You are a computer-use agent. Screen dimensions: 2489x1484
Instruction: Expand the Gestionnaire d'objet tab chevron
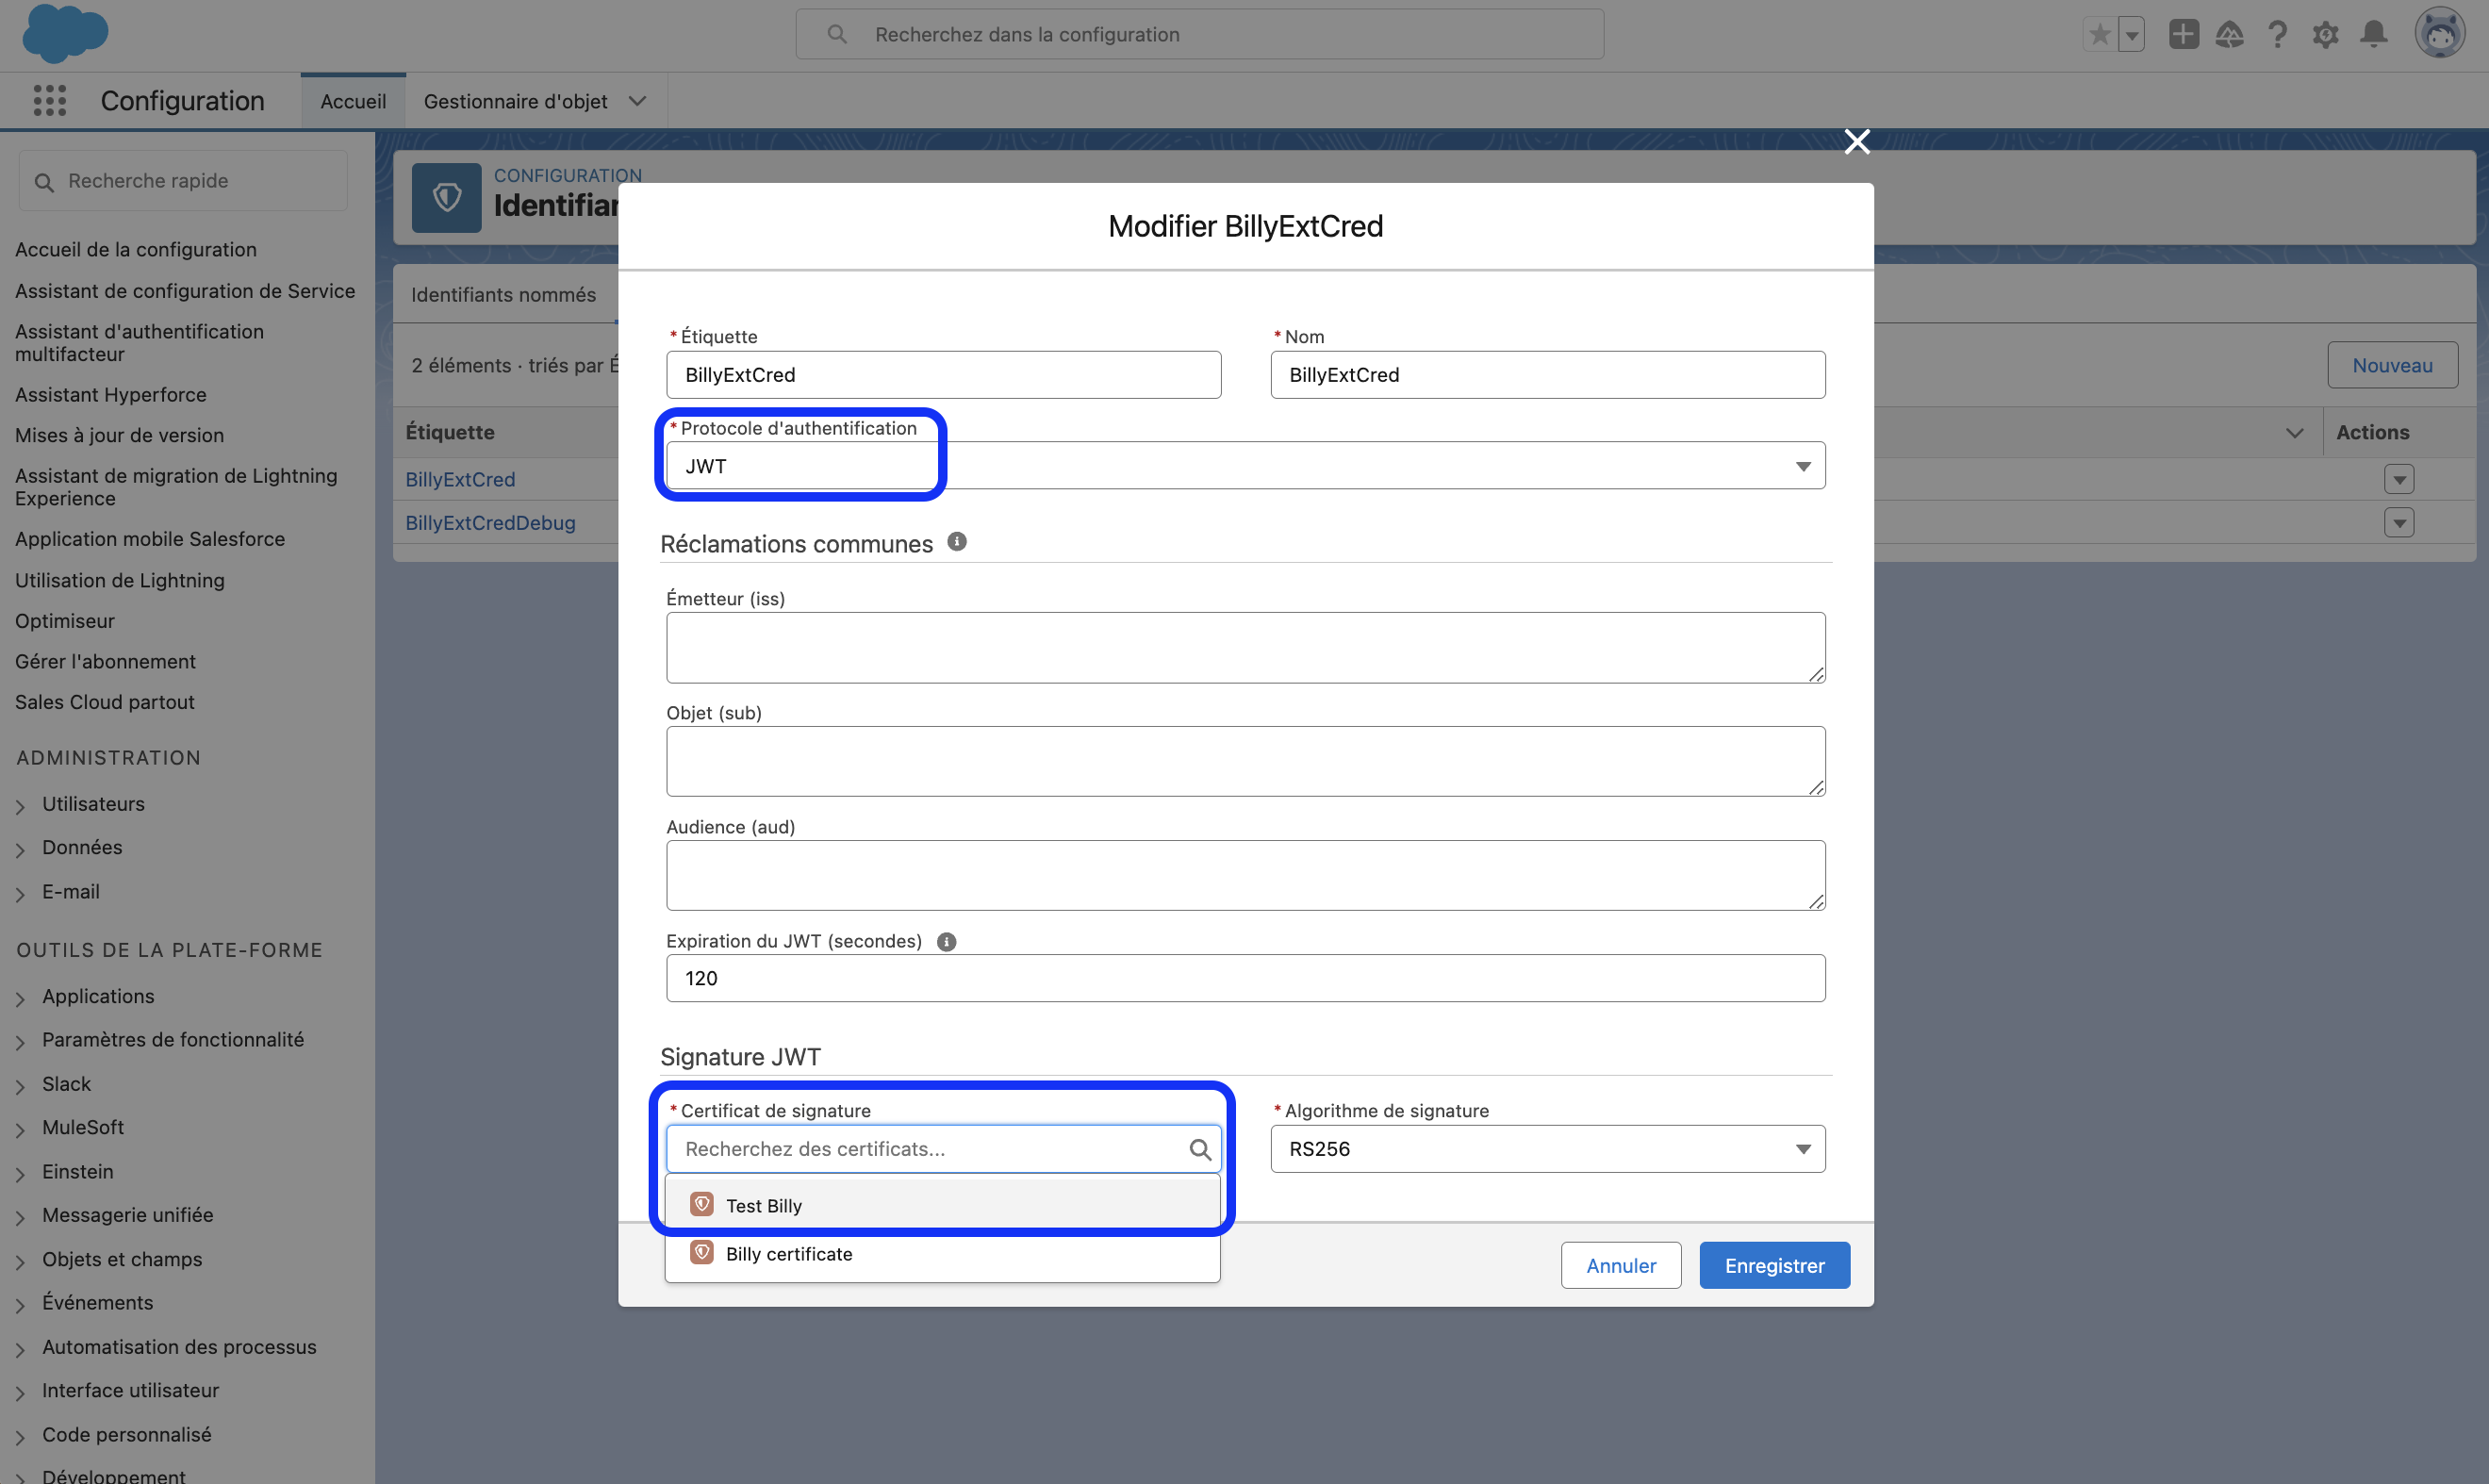[x=637, y=101]
